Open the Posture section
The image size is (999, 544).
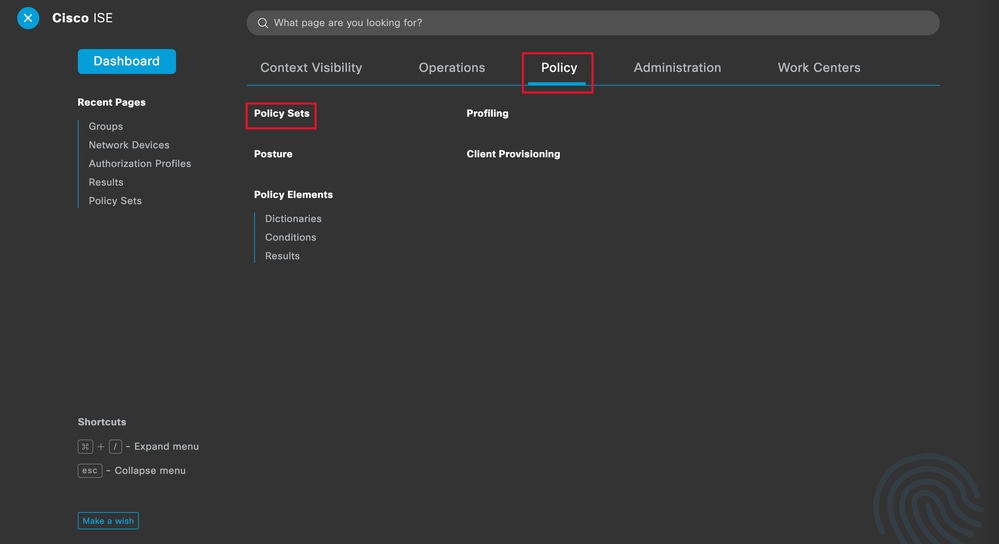(273, 154)
